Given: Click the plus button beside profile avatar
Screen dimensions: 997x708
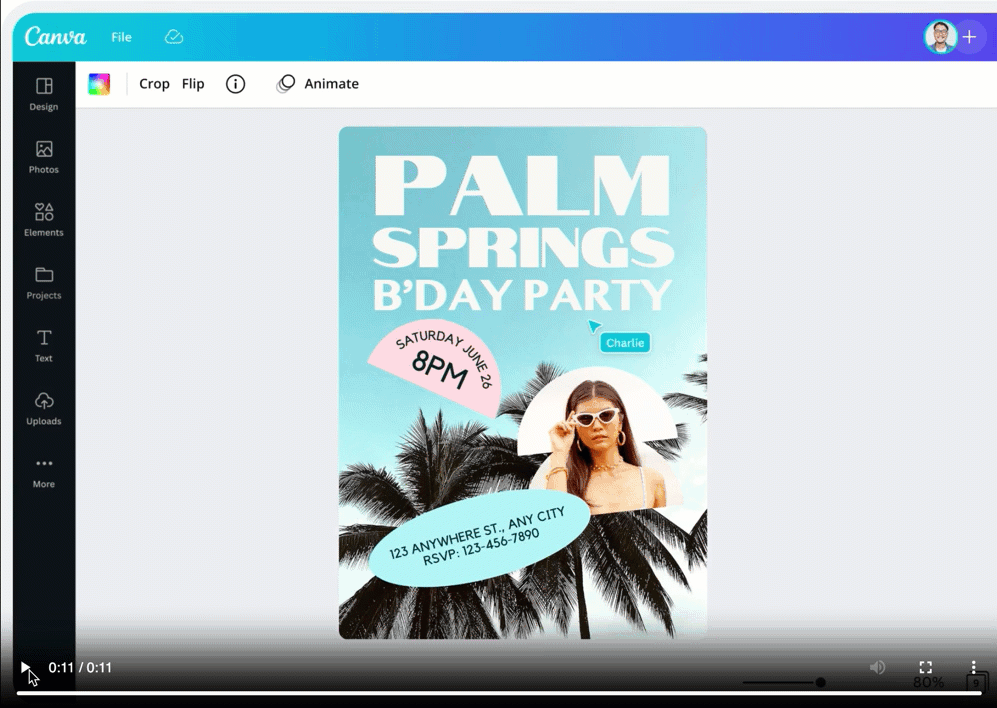Looking at the screenshot, I should (969, 37).
